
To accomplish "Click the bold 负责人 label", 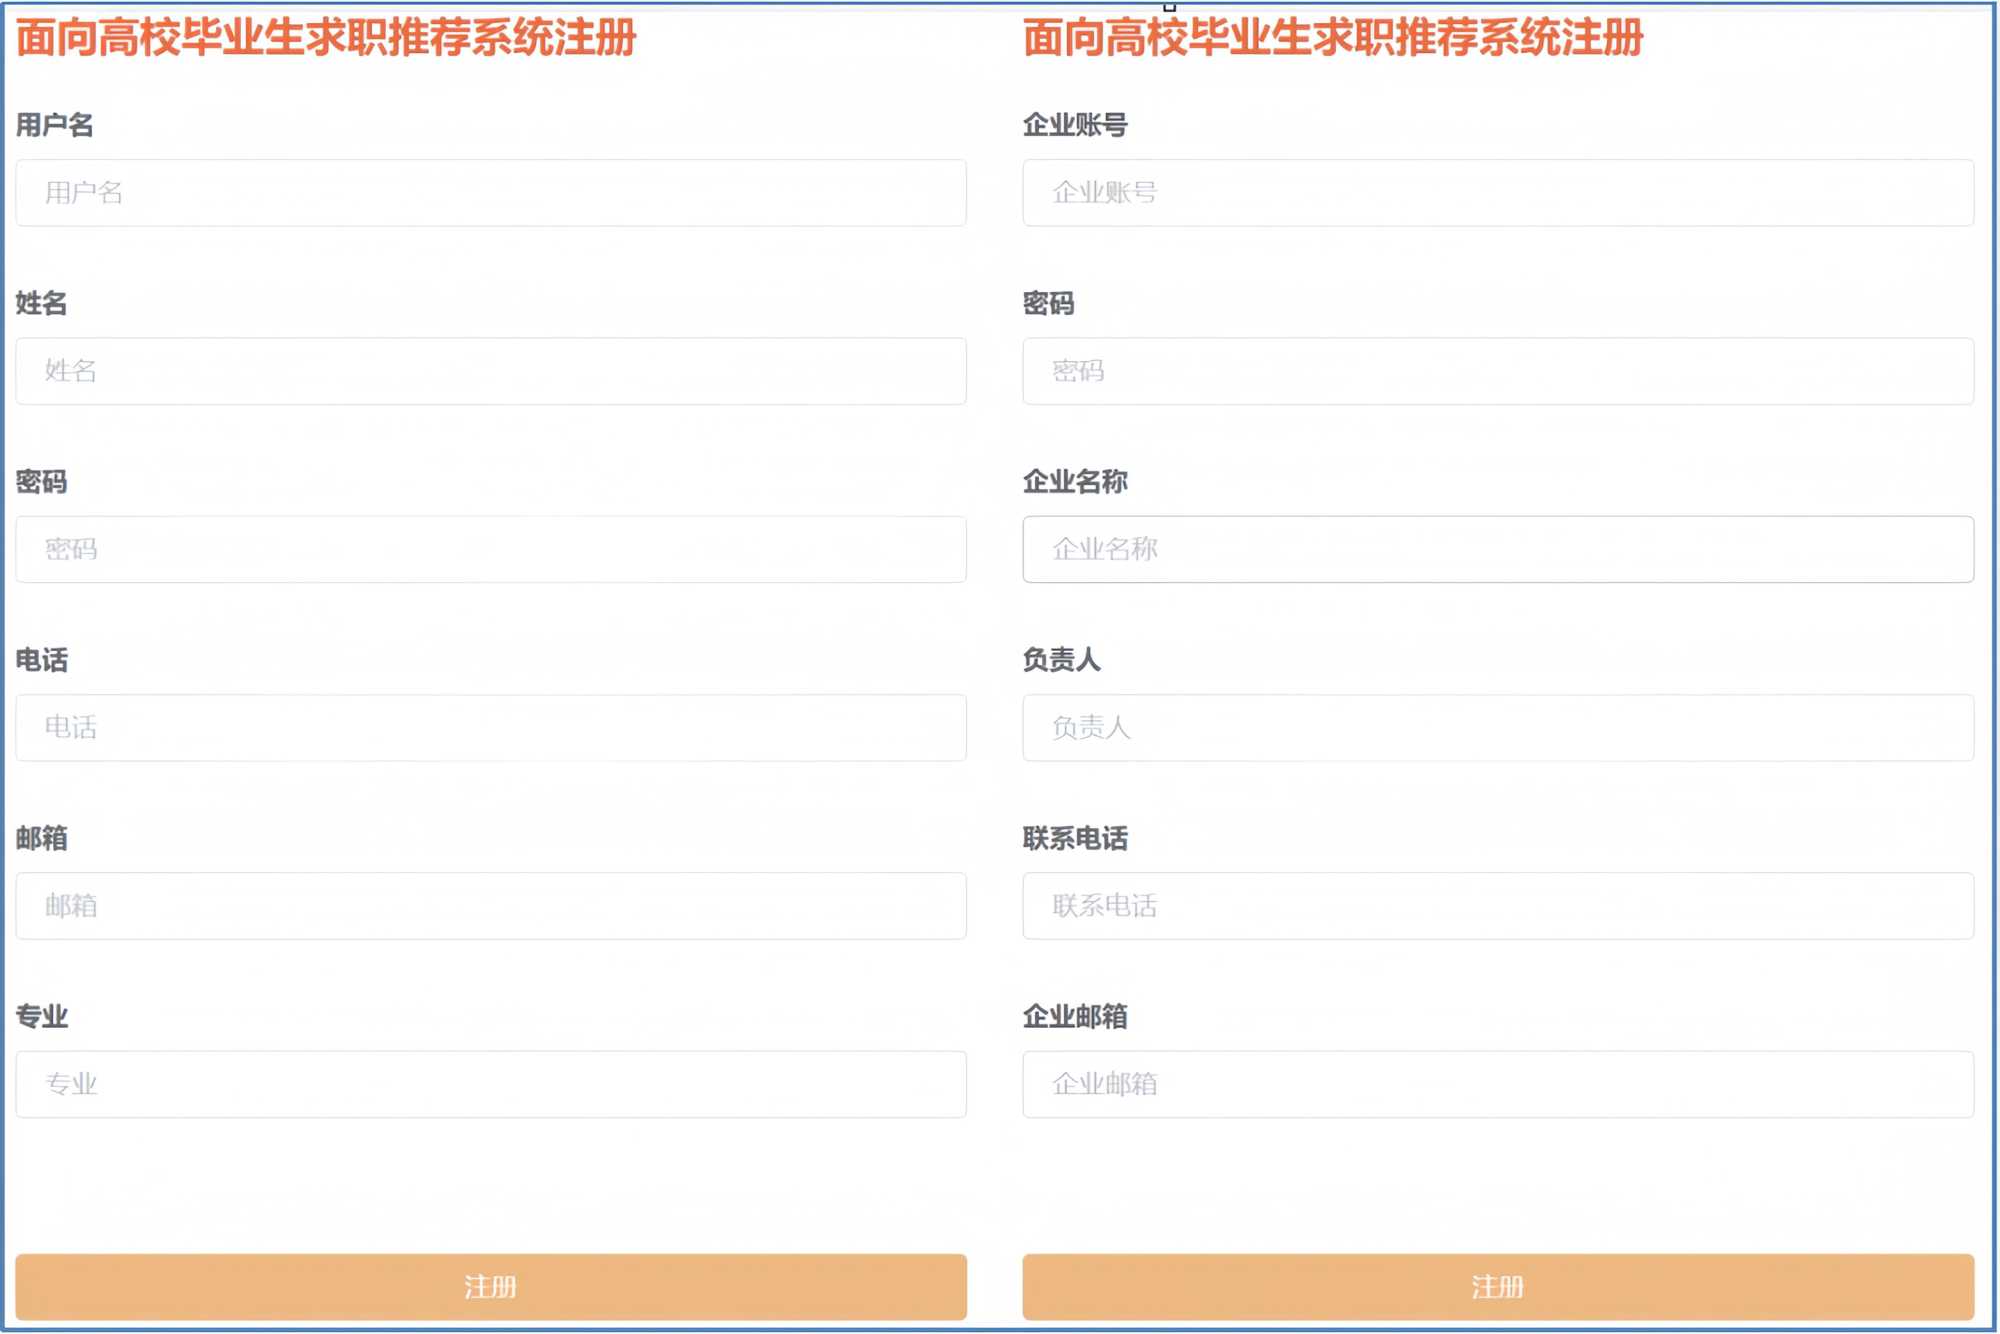I will tap(1061, 660).
